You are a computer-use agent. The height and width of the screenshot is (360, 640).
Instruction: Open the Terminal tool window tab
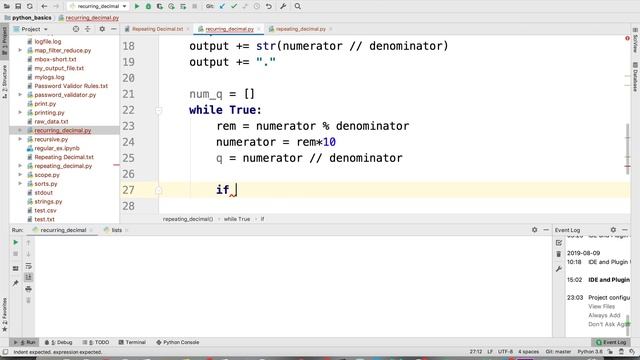tap(132, 342)
